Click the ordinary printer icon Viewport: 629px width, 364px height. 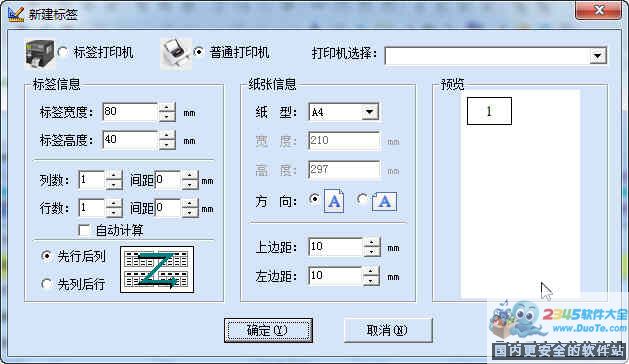176,53
